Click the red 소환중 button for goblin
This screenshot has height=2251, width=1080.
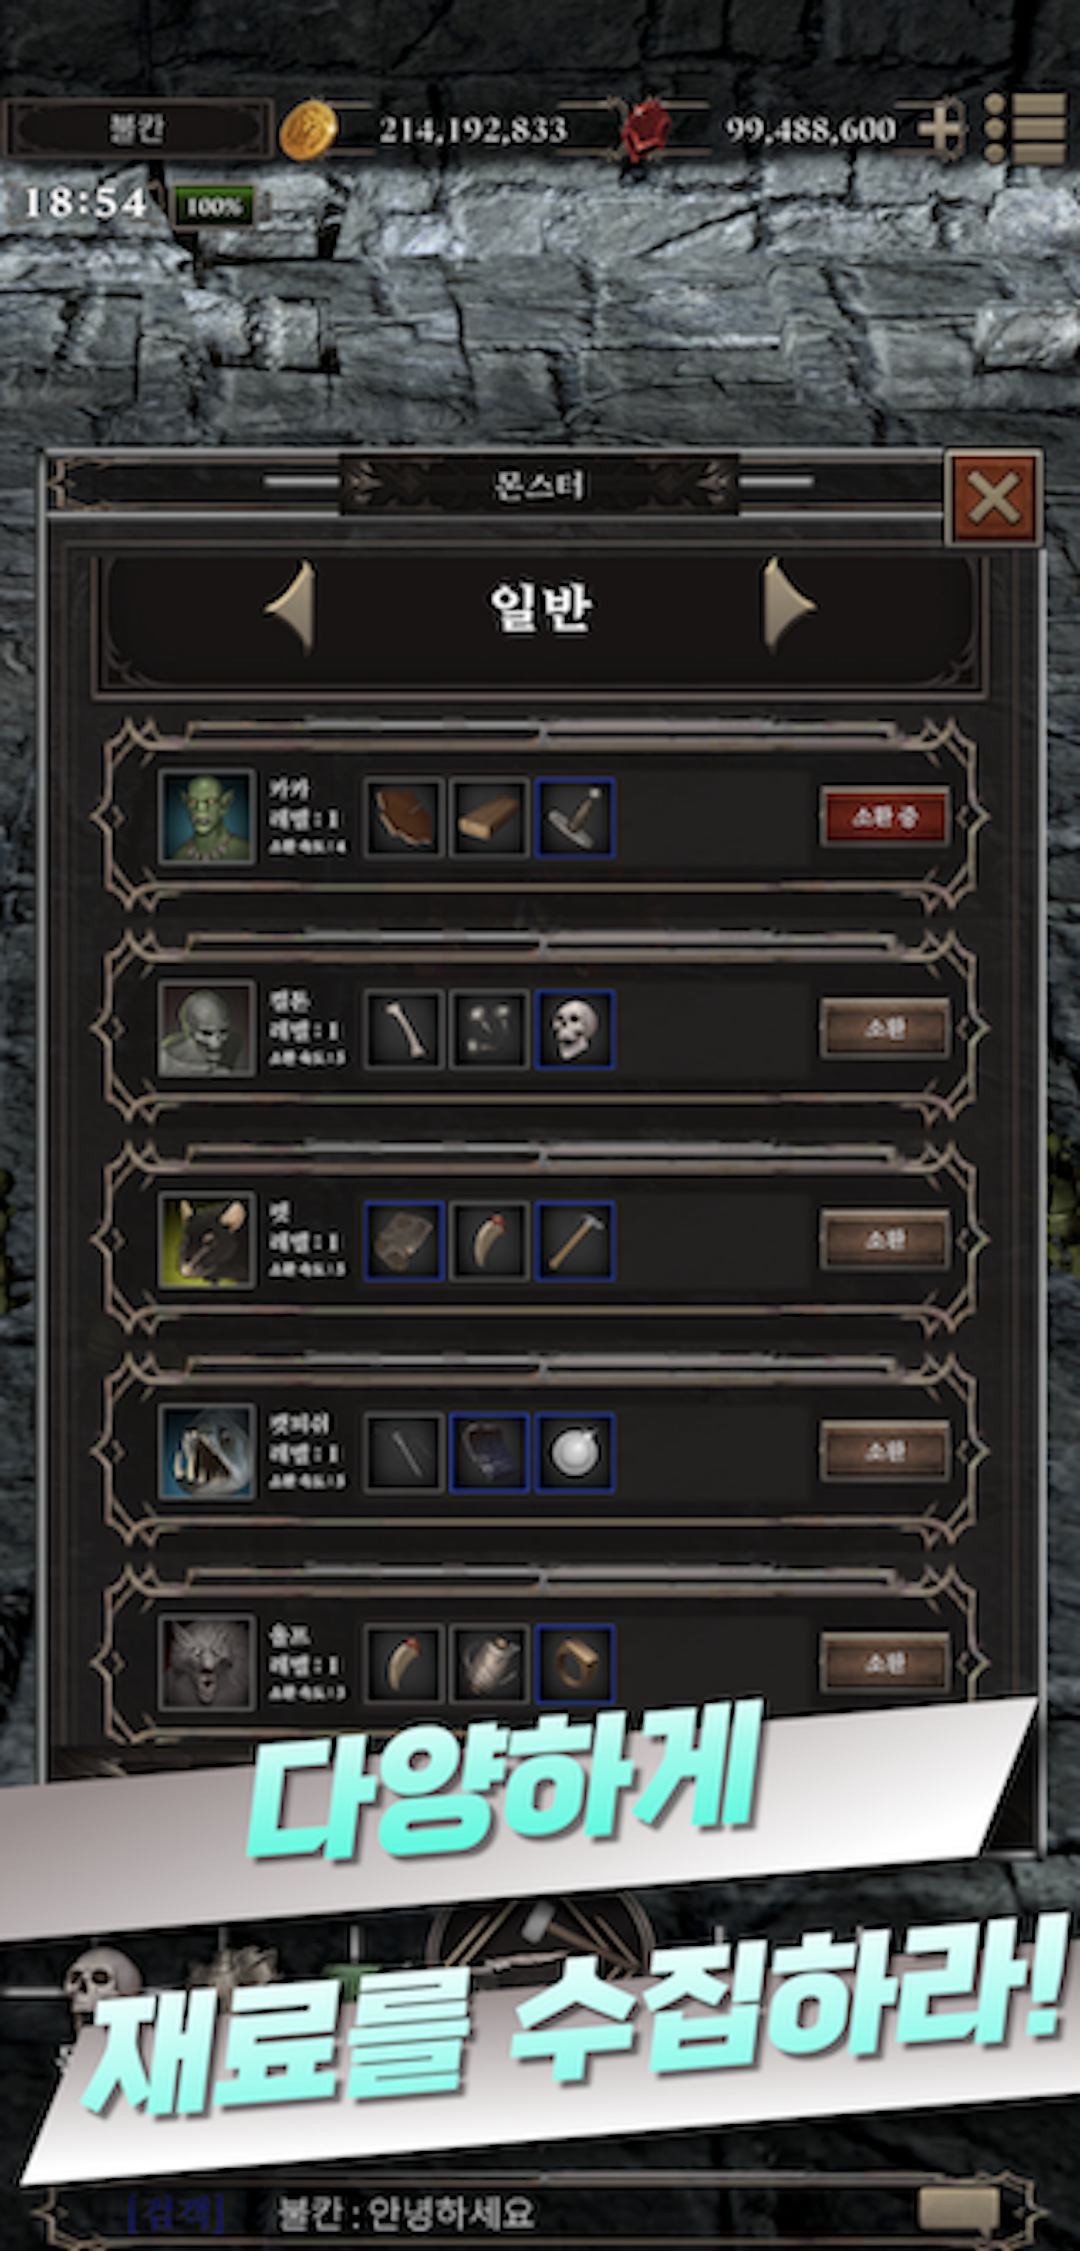884,817
